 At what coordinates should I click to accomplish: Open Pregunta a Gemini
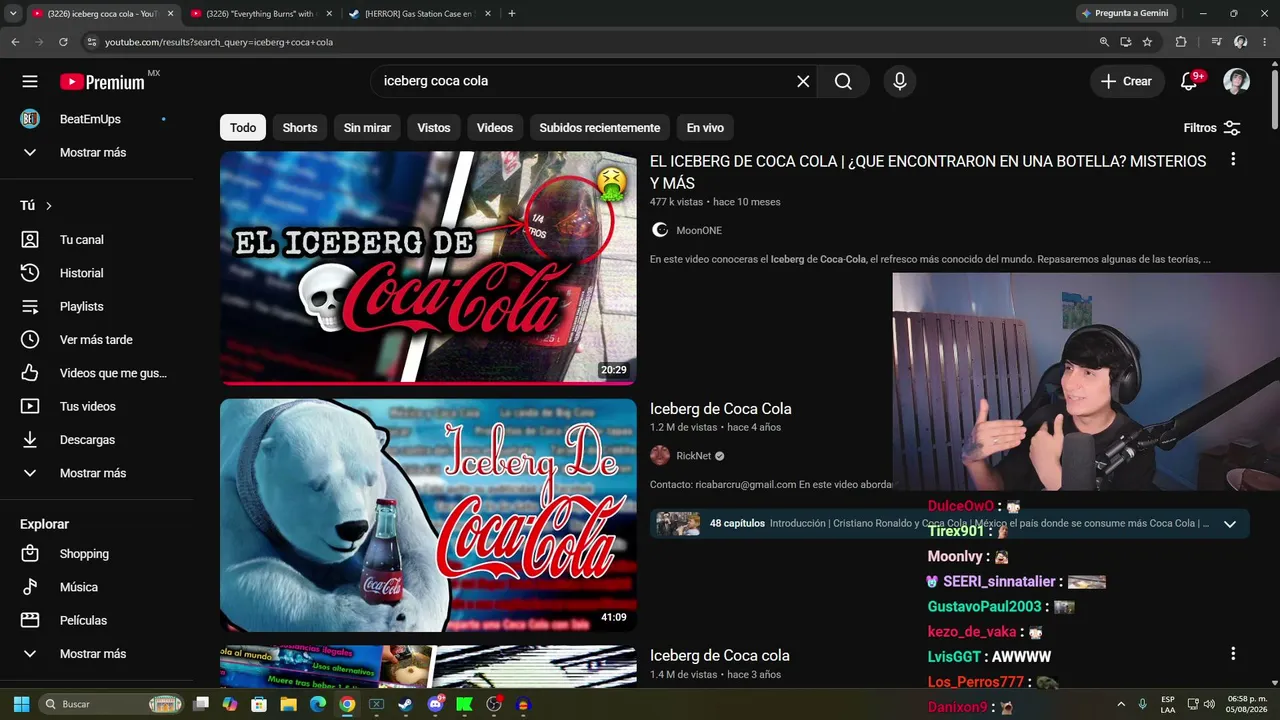pos(1125,13)
